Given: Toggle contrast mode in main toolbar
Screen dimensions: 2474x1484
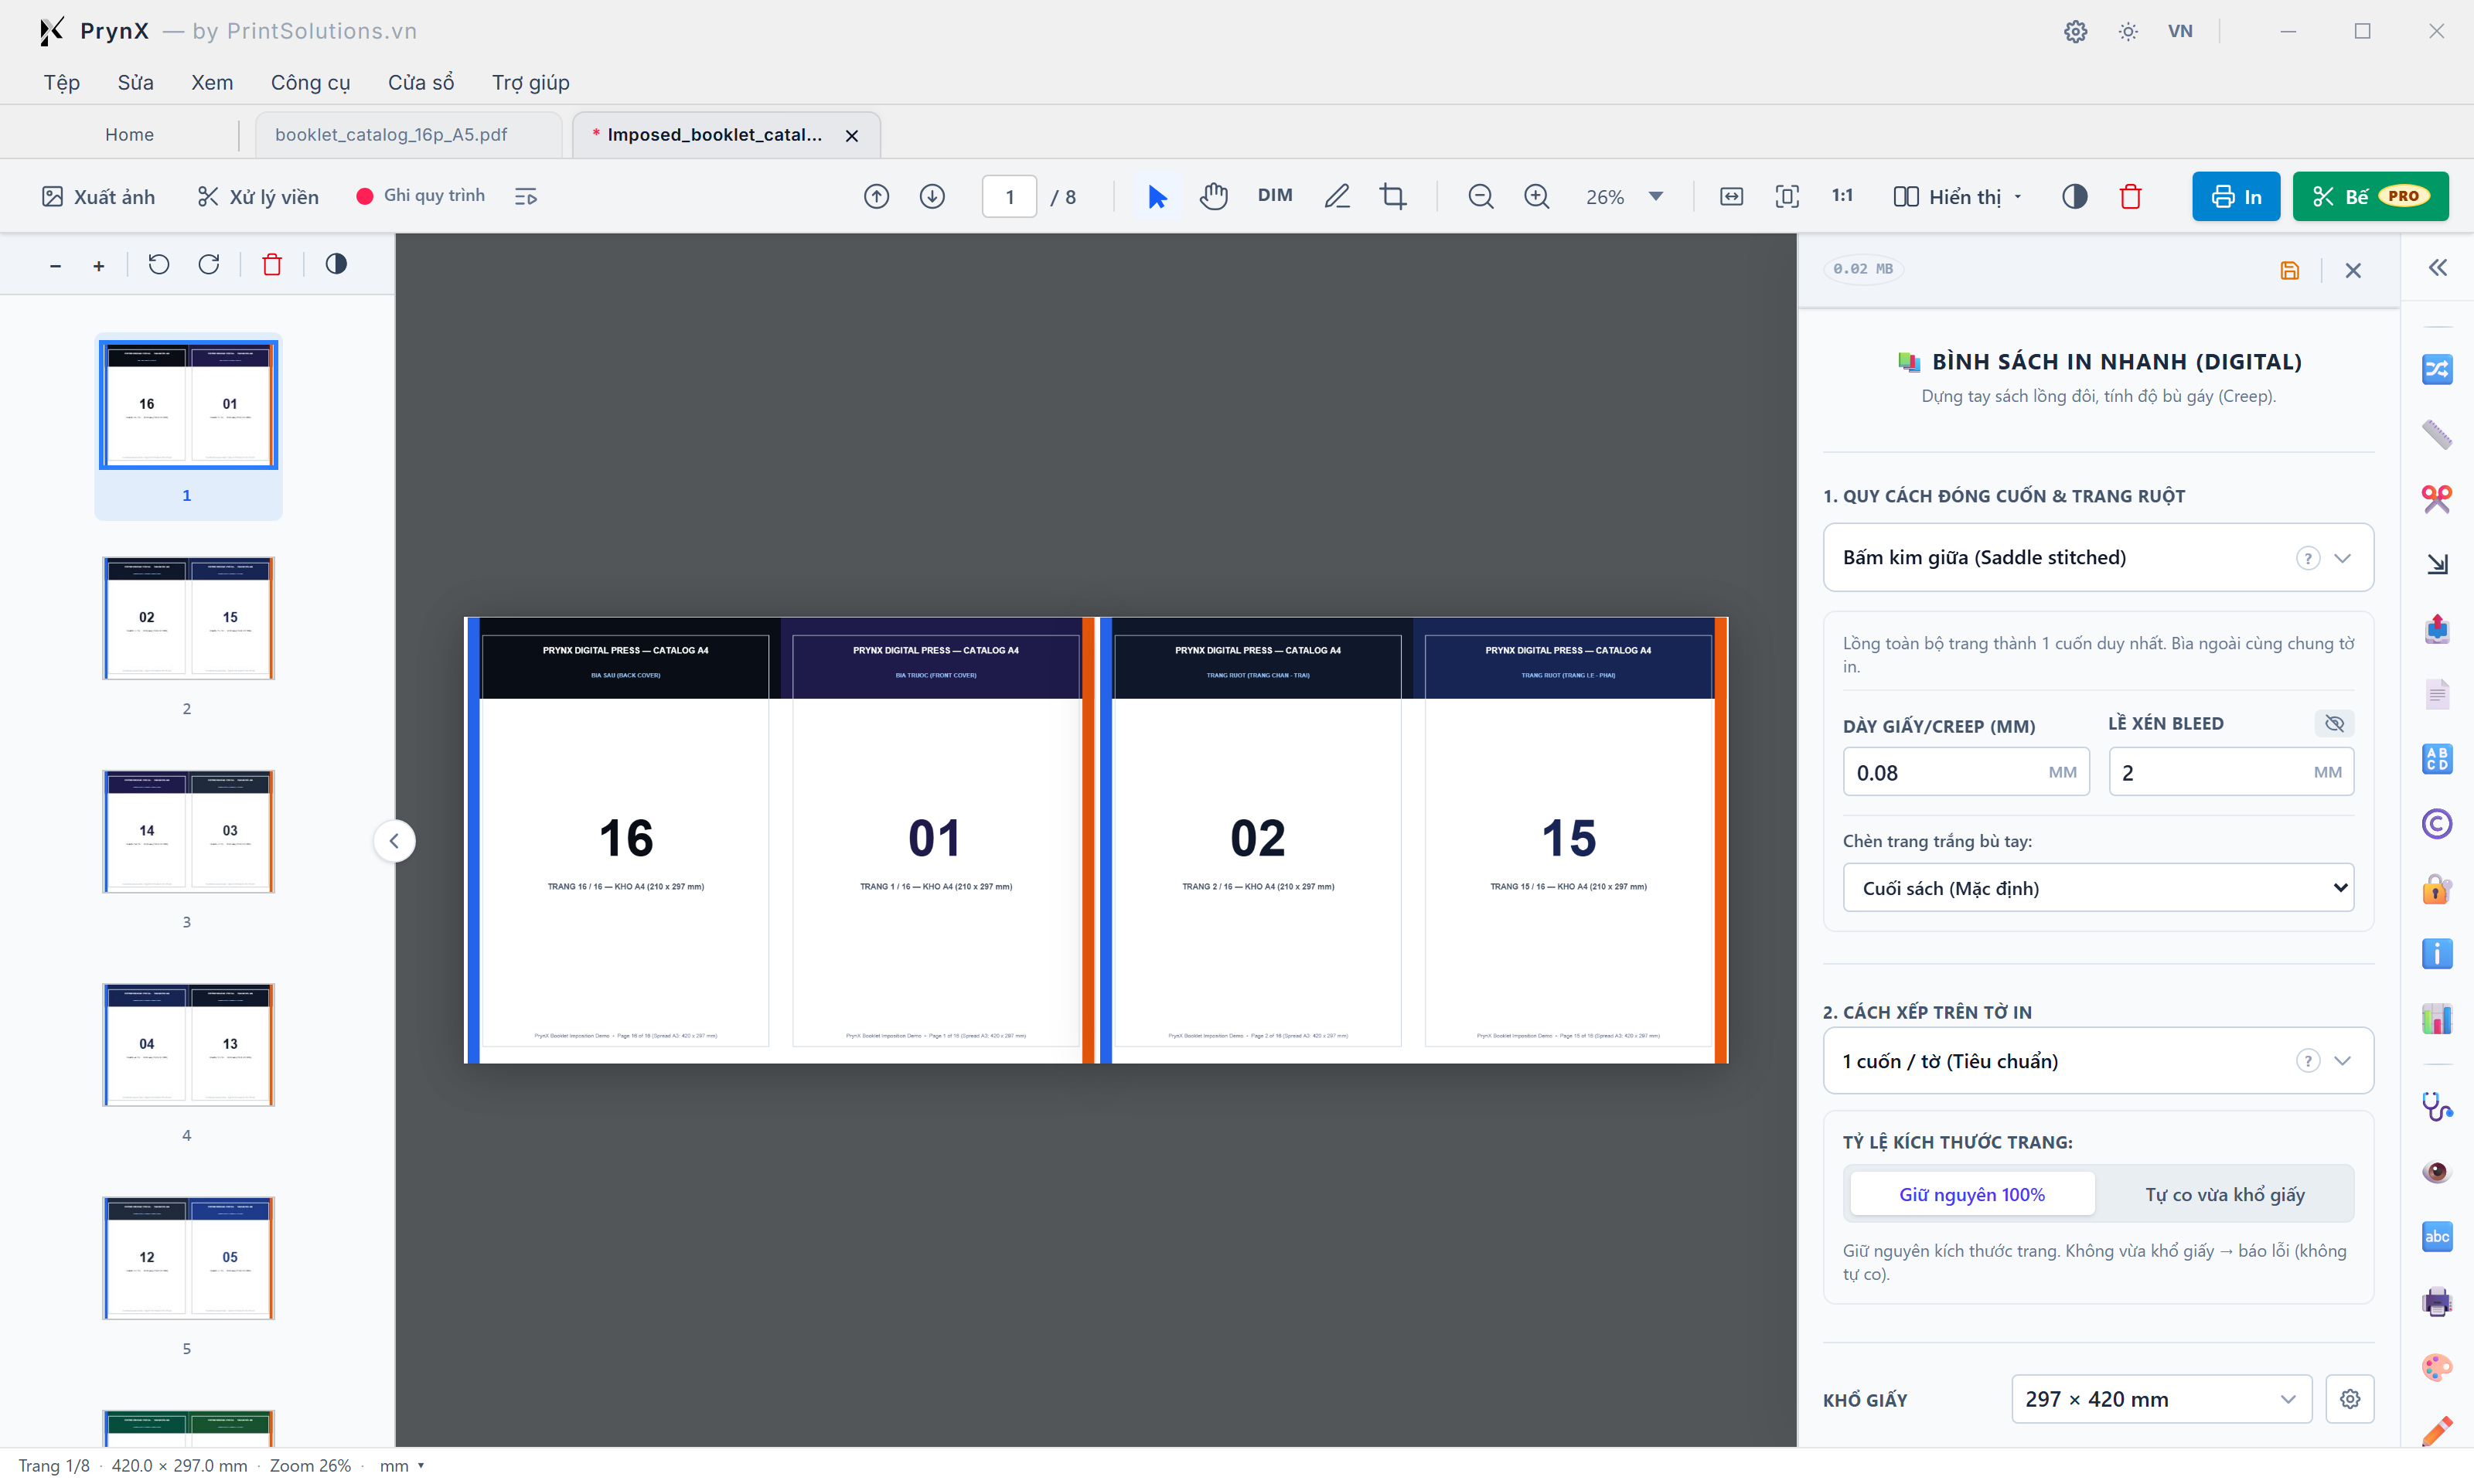Looking at the screenshot, I should tap(2074, 197).
